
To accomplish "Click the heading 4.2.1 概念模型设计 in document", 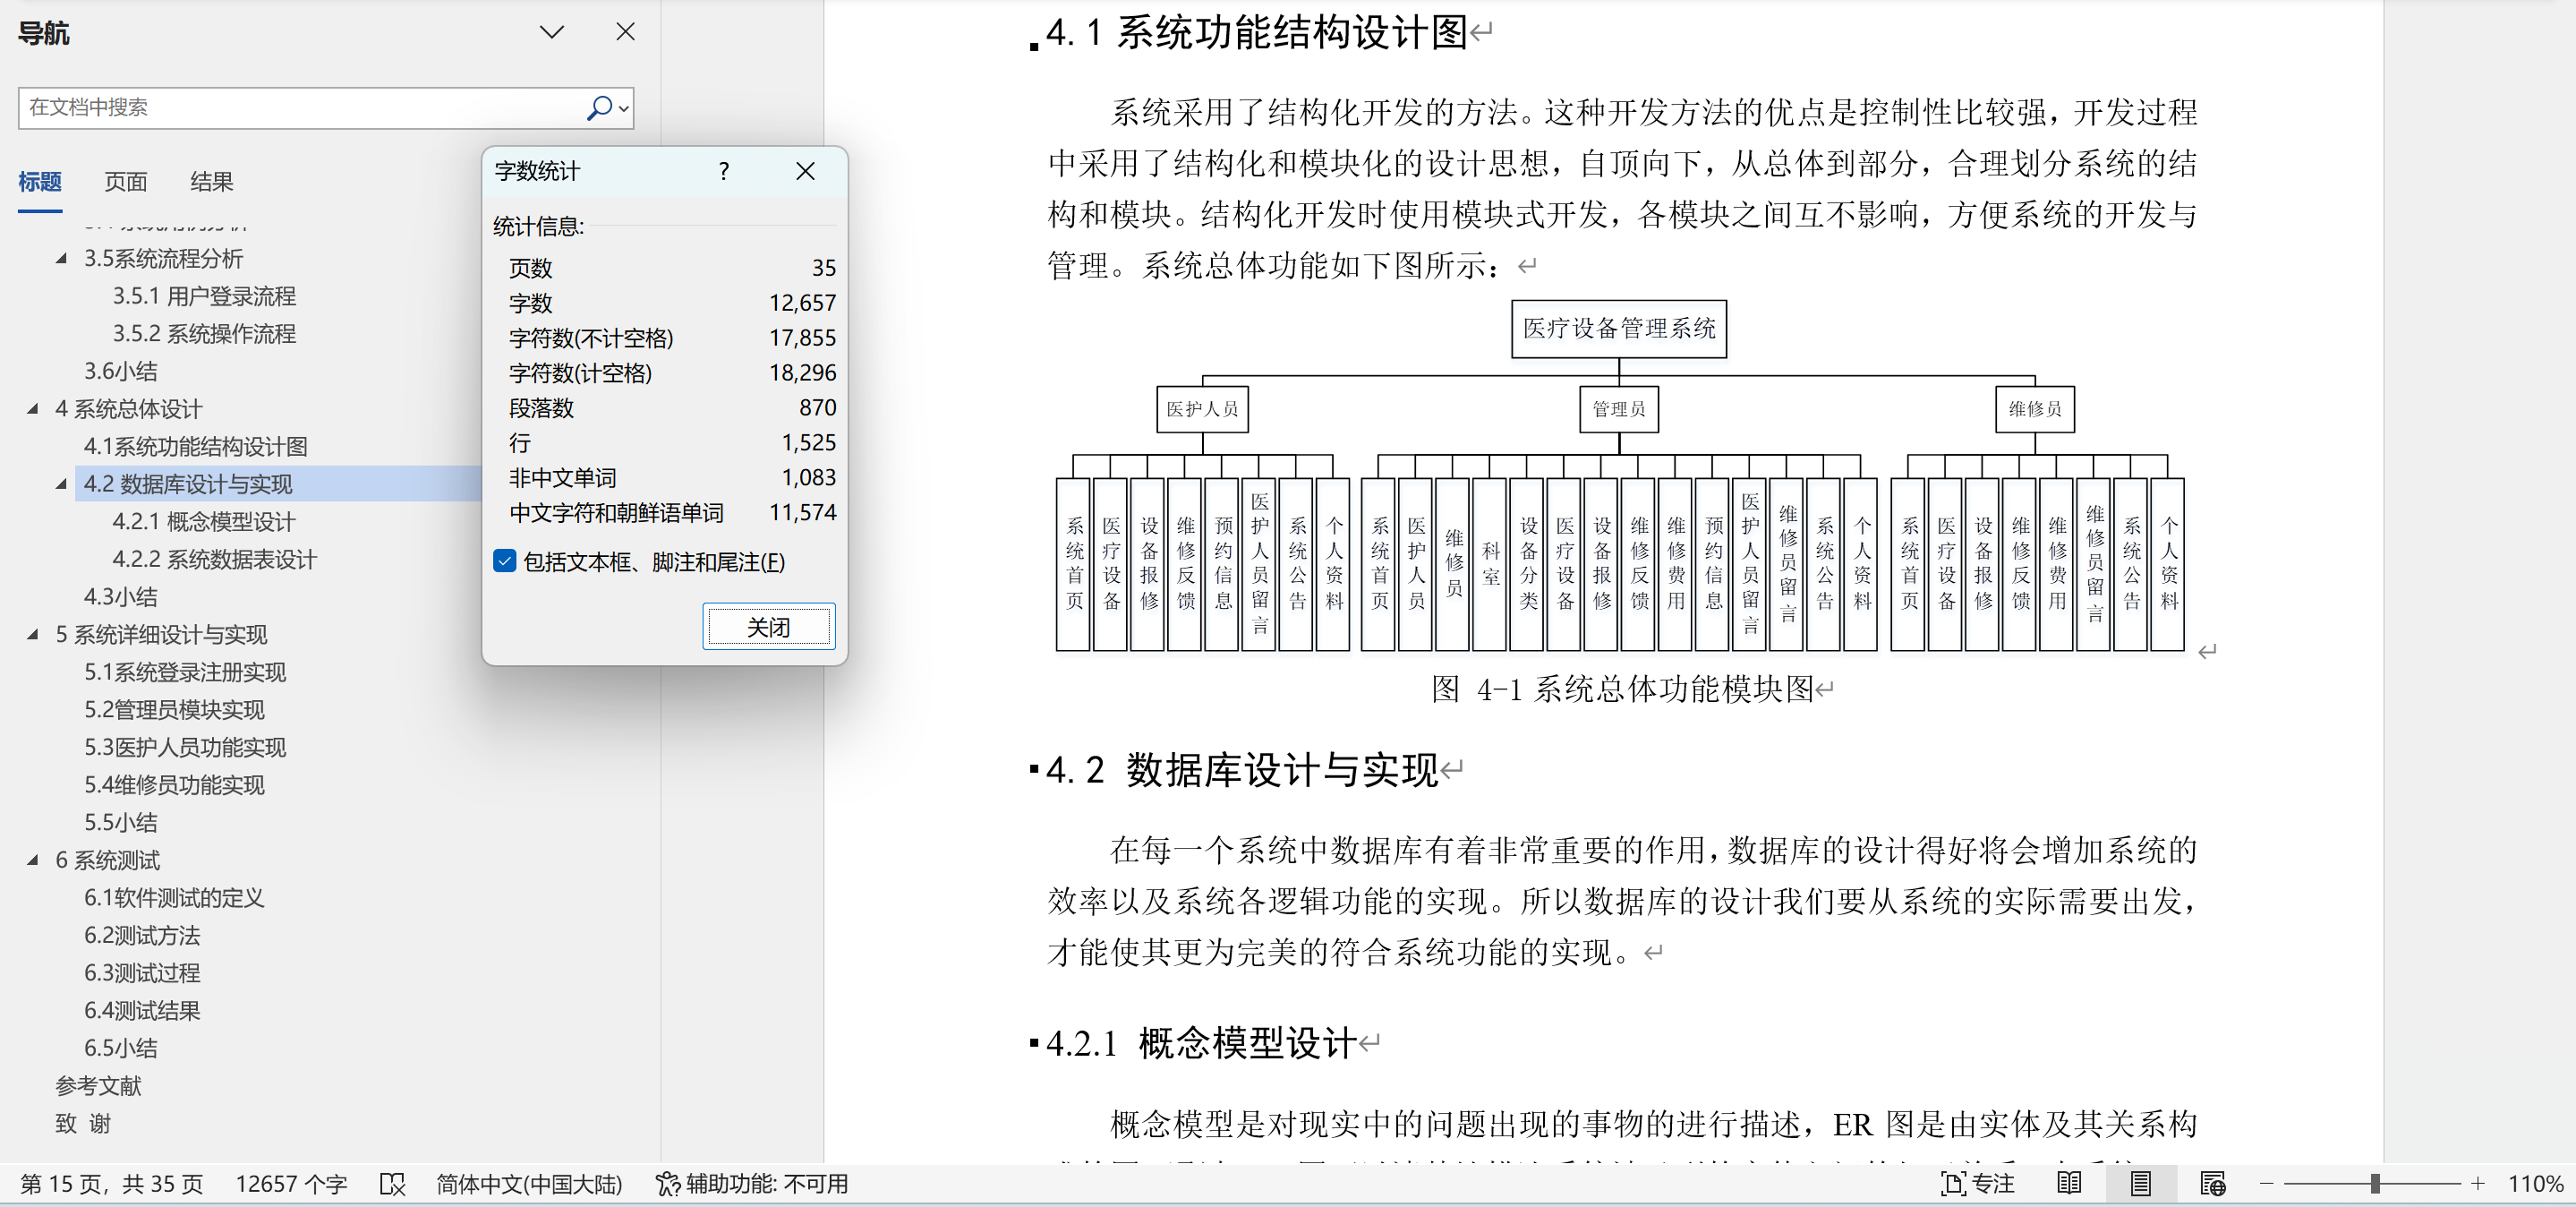I will pos(1200,1044).
